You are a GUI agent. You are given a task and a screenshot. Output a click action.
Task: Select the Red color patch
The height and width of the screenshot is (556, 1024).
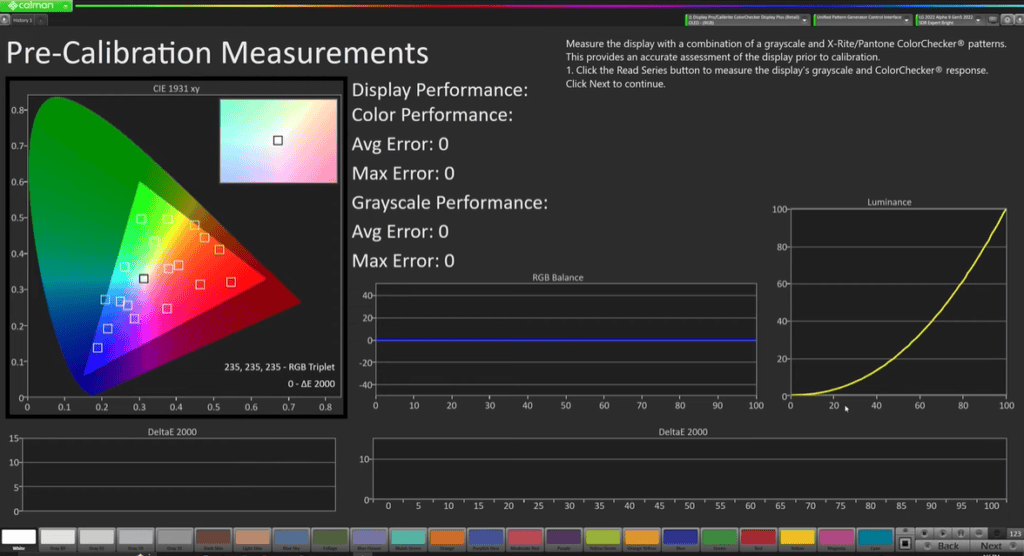758,539
